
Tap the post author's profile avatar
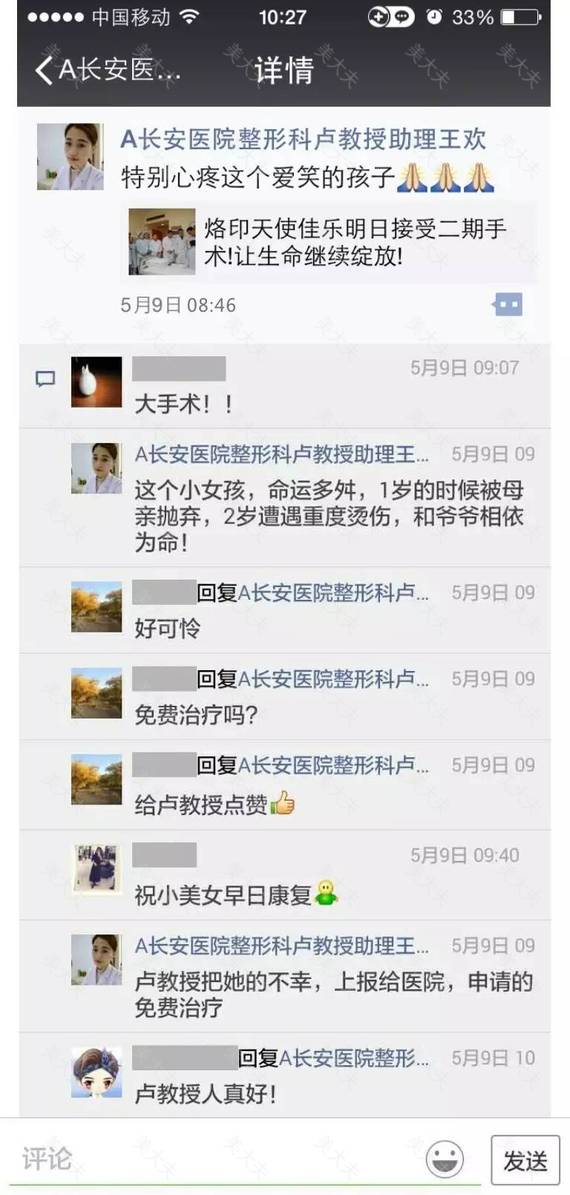tap(70, 157)
